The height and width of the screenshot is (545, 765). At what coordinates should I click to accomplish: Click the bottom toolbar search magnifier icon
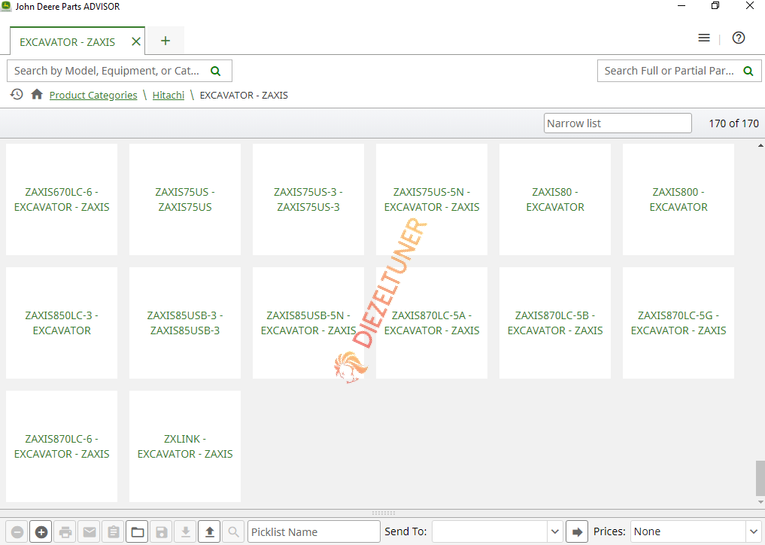pos(234,532)
